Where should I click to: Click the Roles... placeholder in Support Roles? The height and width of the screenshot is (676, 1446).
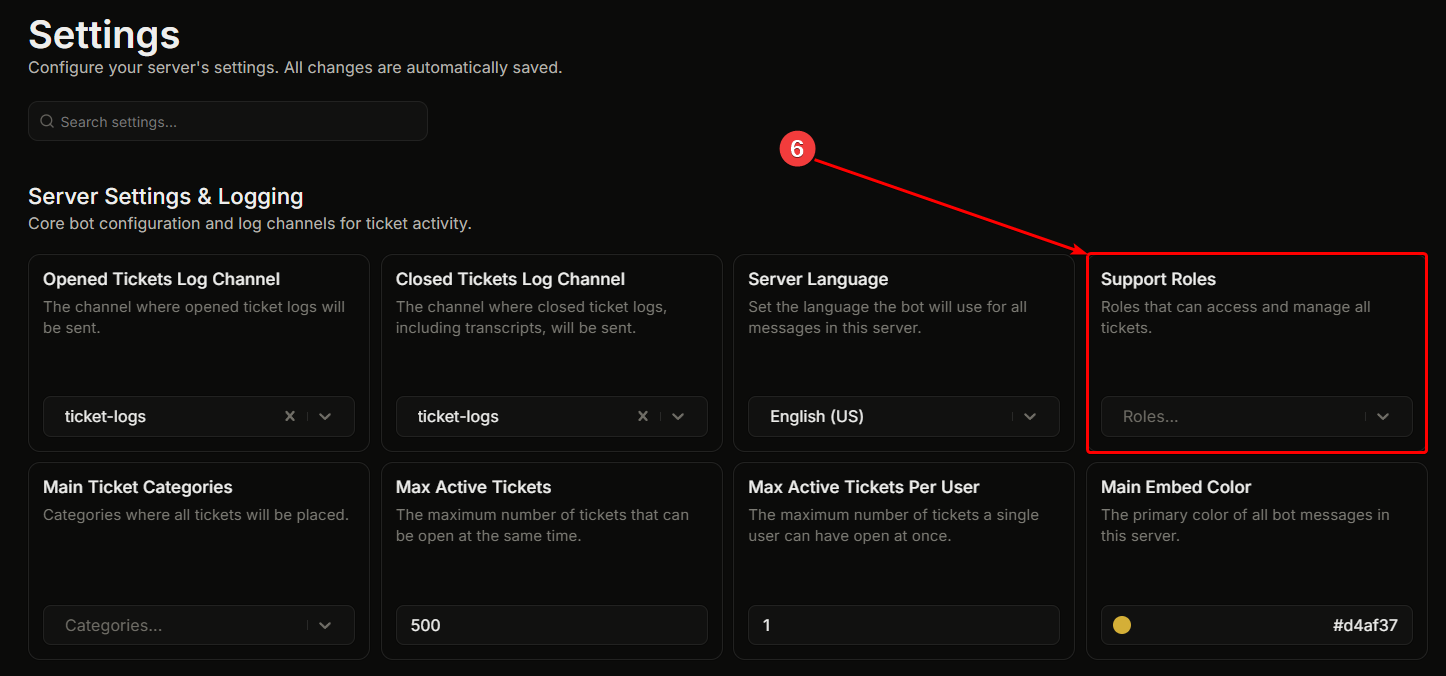pos(1150,416)
